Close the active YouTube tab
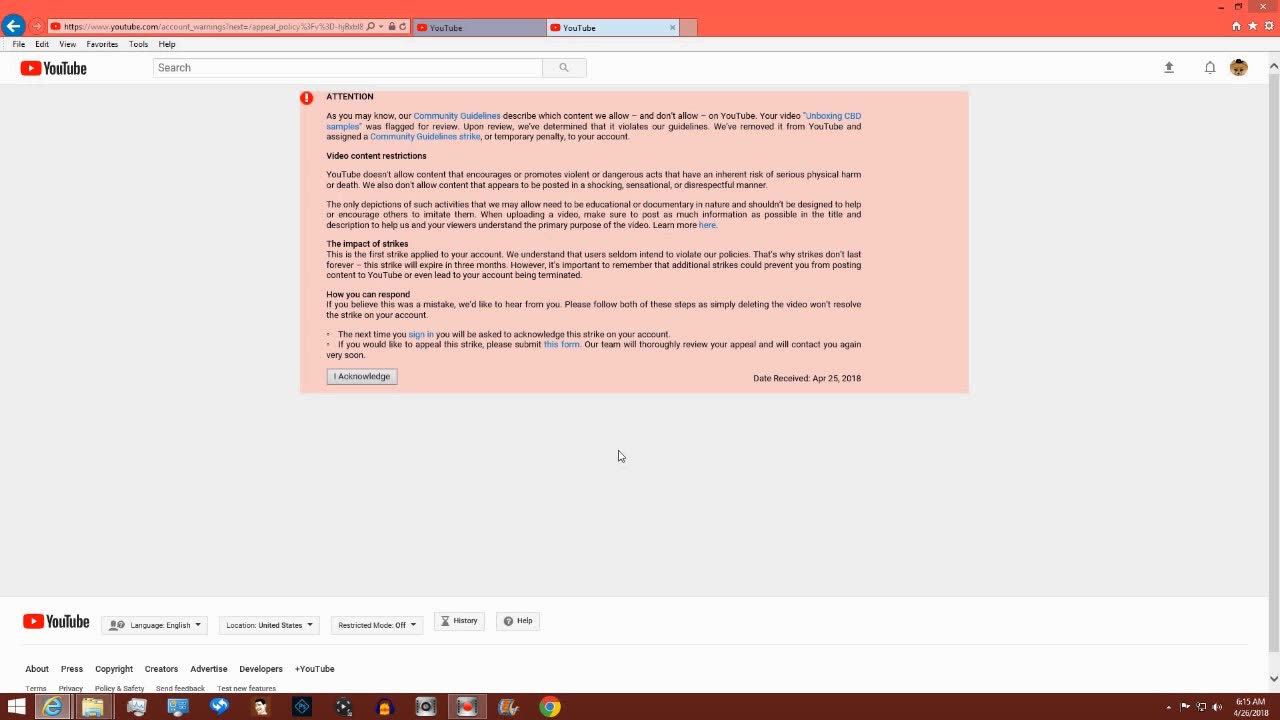Viewport: 1280px width, 720px height. point(672,28)
